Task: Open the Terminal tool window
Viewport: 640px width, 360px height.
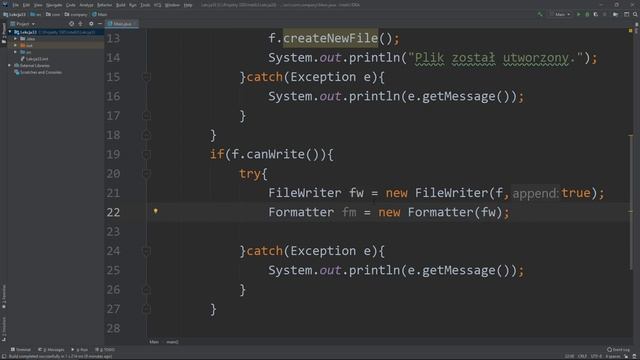Action: point(20,350)
